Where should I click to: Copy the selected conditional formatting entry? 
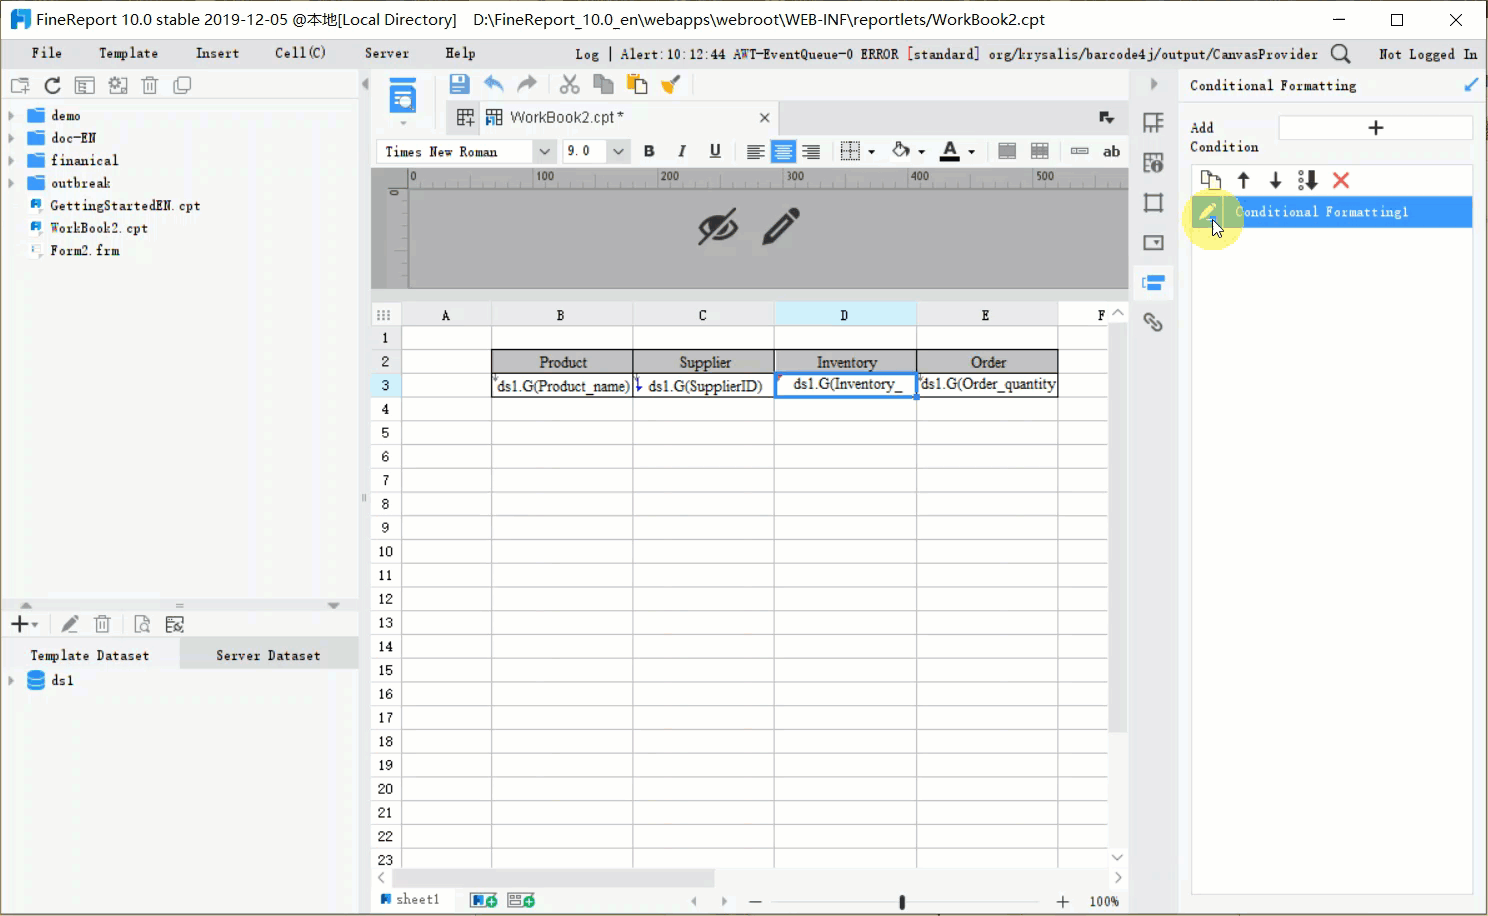(x=1210, y=180)
